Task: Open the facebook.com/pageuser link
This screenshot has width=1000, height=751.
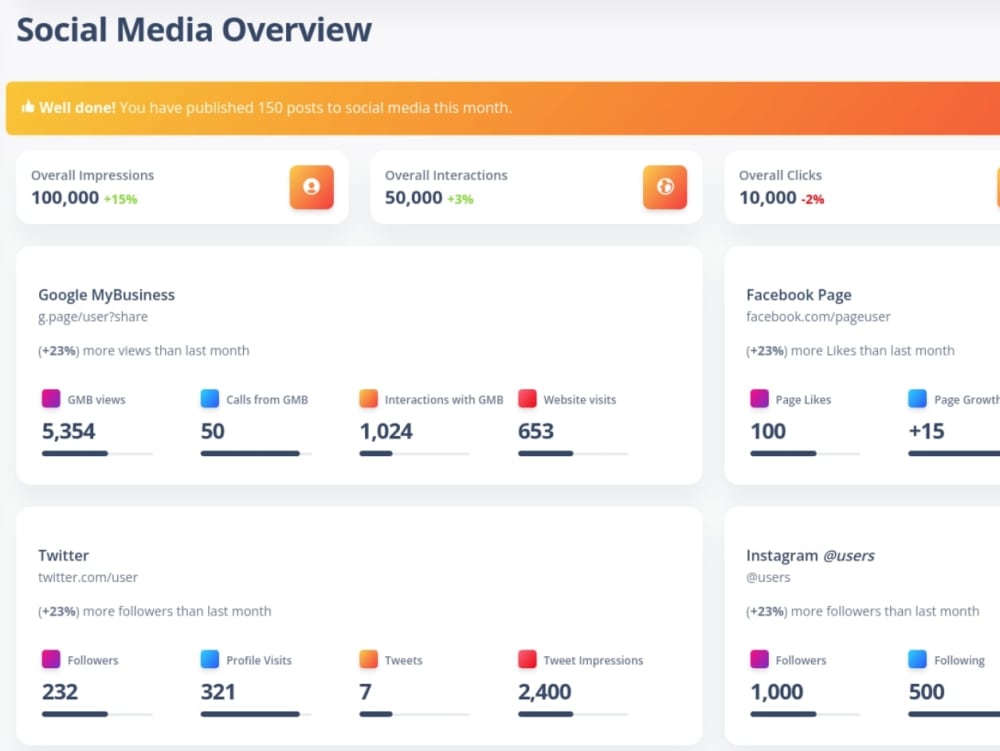Action: 818,317
